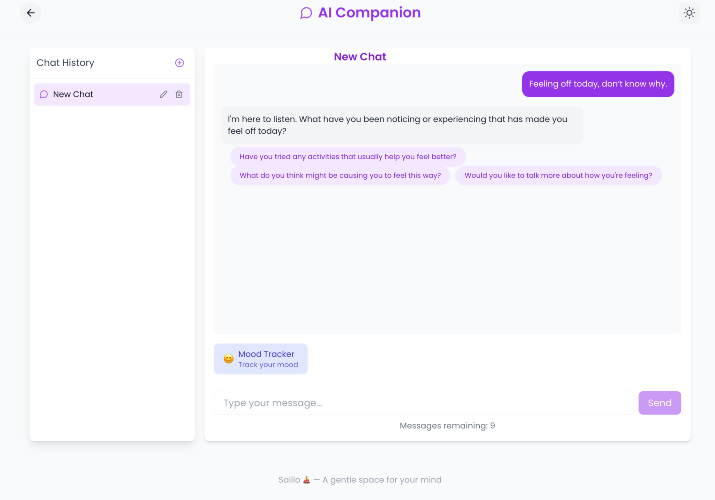
Task: Open the Mood Tracker card
Action: point(260,359)
